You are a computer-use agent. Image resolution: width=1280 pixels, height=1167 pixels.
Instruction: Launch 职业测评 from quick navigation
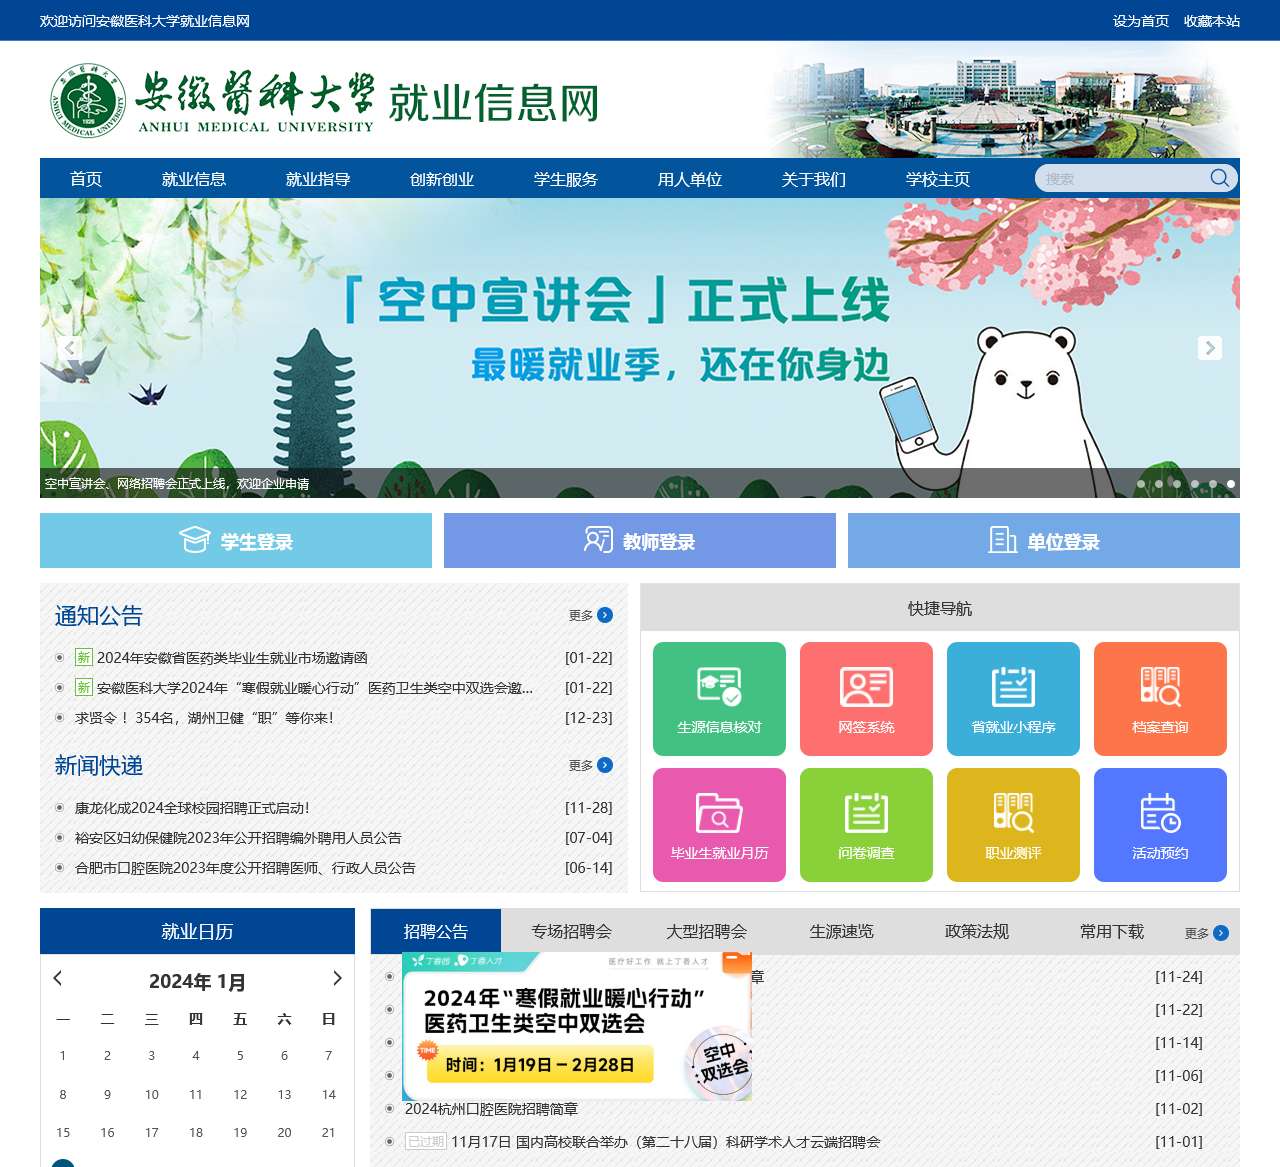pyautogui.click(x=1012, y=825)
